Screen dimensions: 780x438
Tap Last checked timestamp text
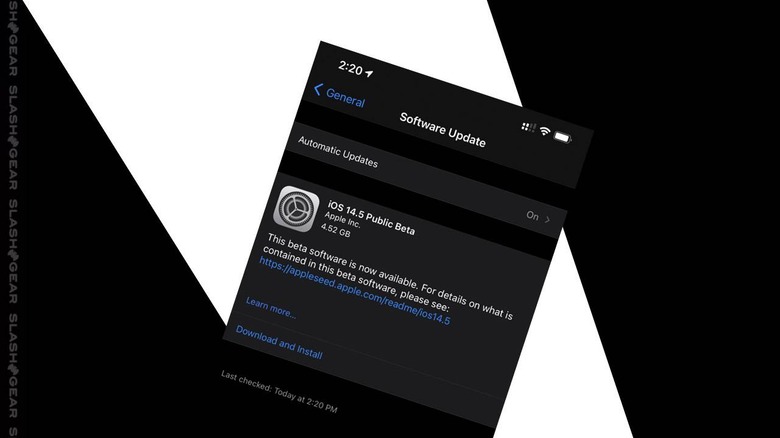[279, 391]
